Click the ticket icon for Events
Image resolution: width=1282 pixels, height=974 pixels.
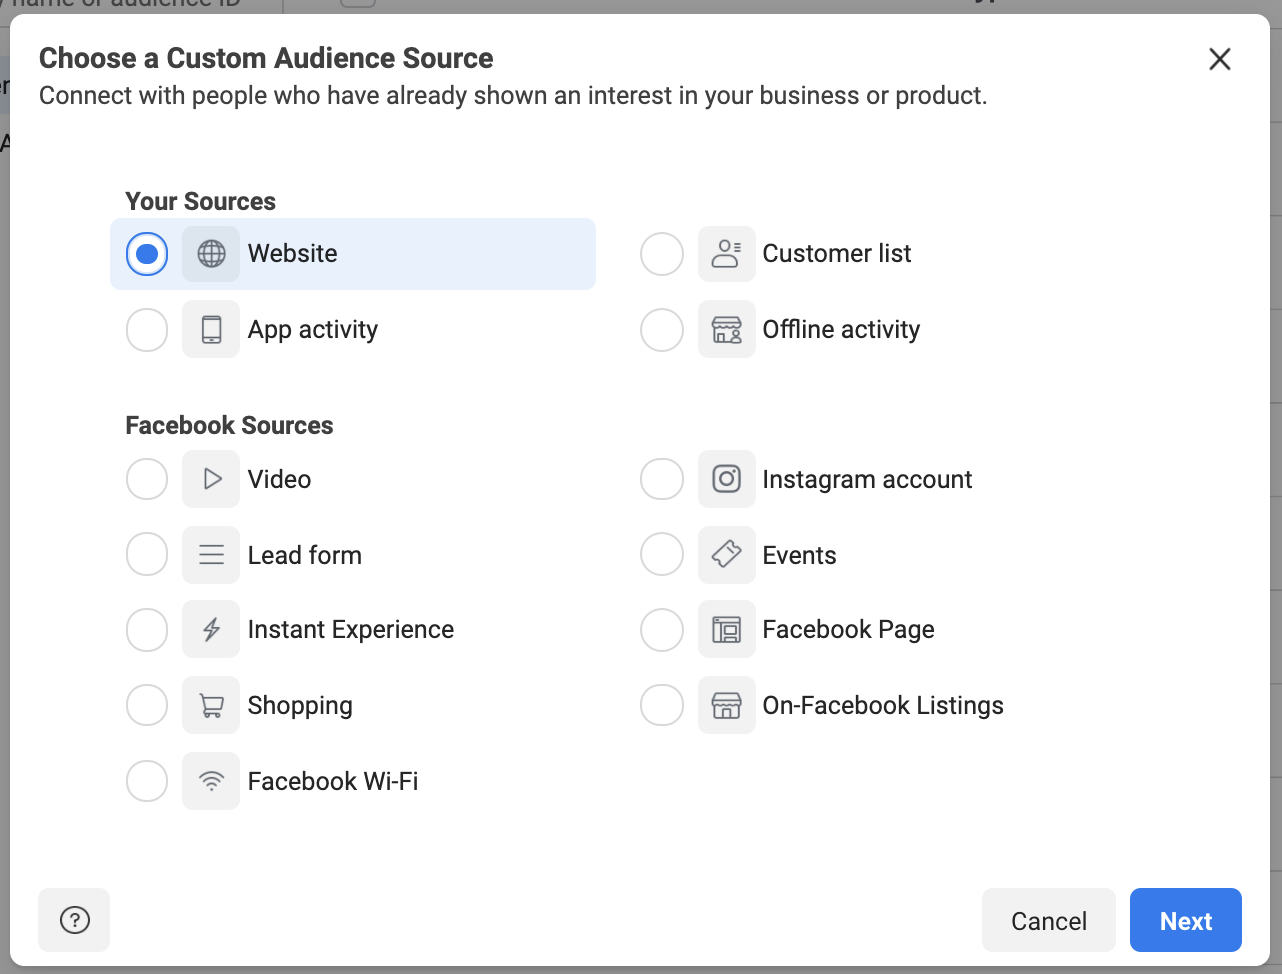coord(727,555)
